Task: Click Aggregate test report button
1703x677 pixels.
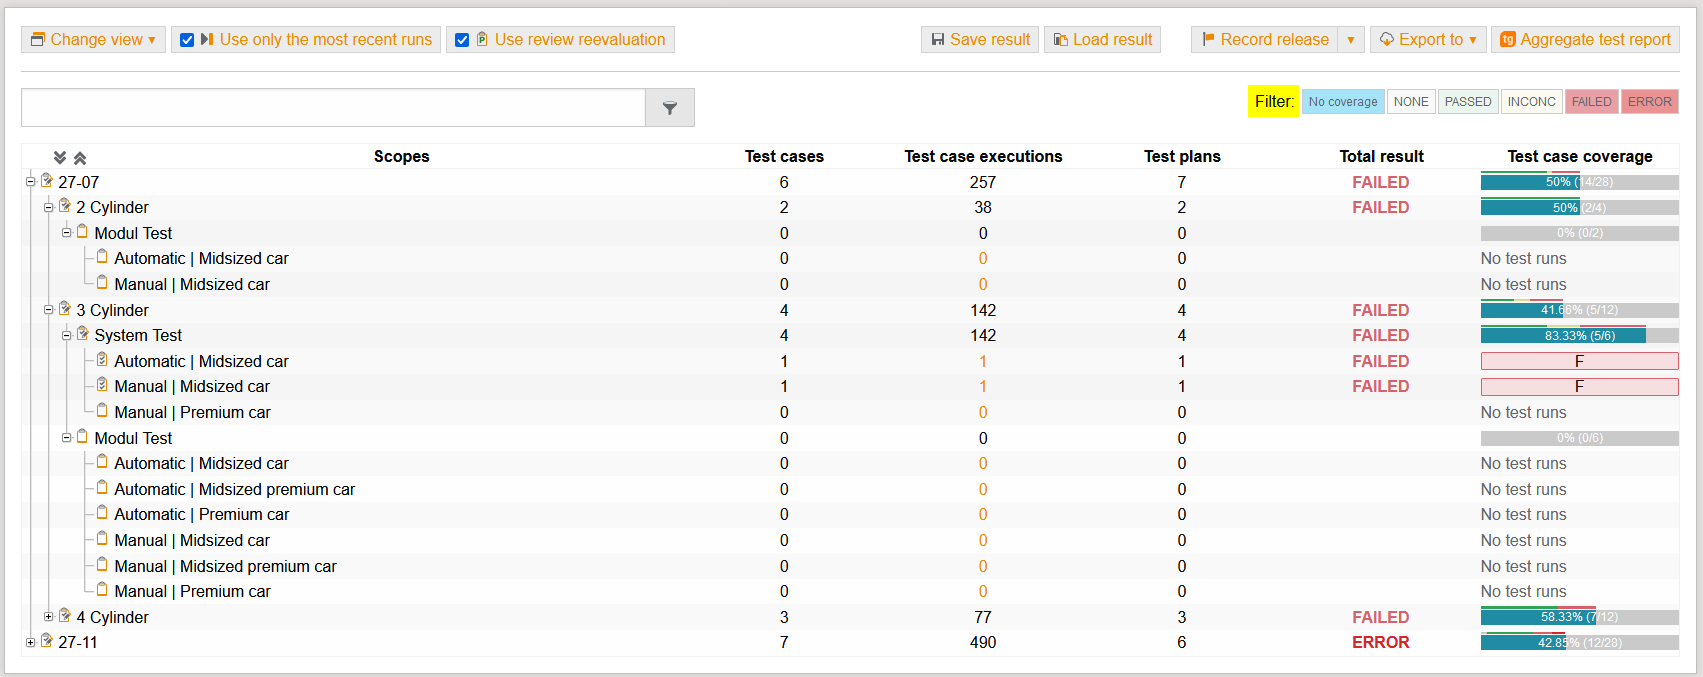Action: coord(1585,40)
